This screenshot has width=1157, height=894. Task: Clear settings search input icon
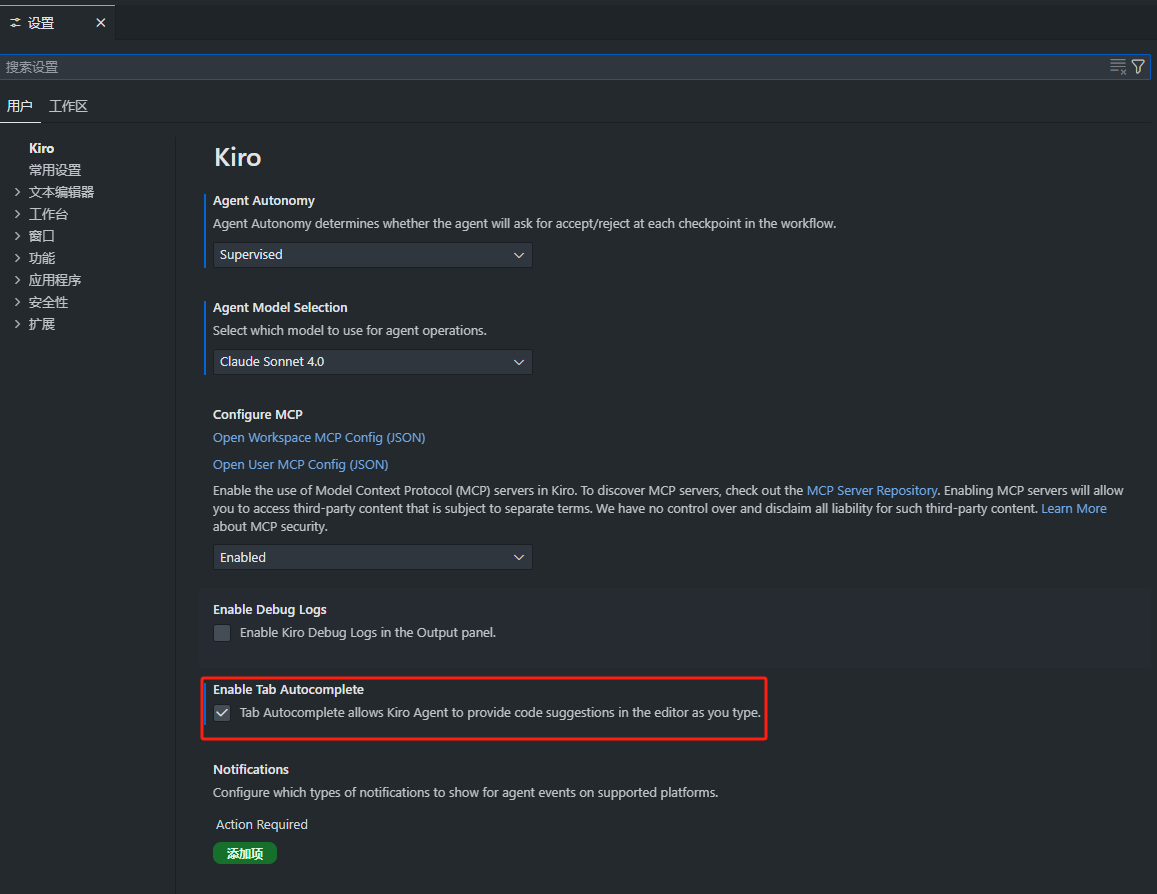pyautogui.click(x=1118, y=66)
